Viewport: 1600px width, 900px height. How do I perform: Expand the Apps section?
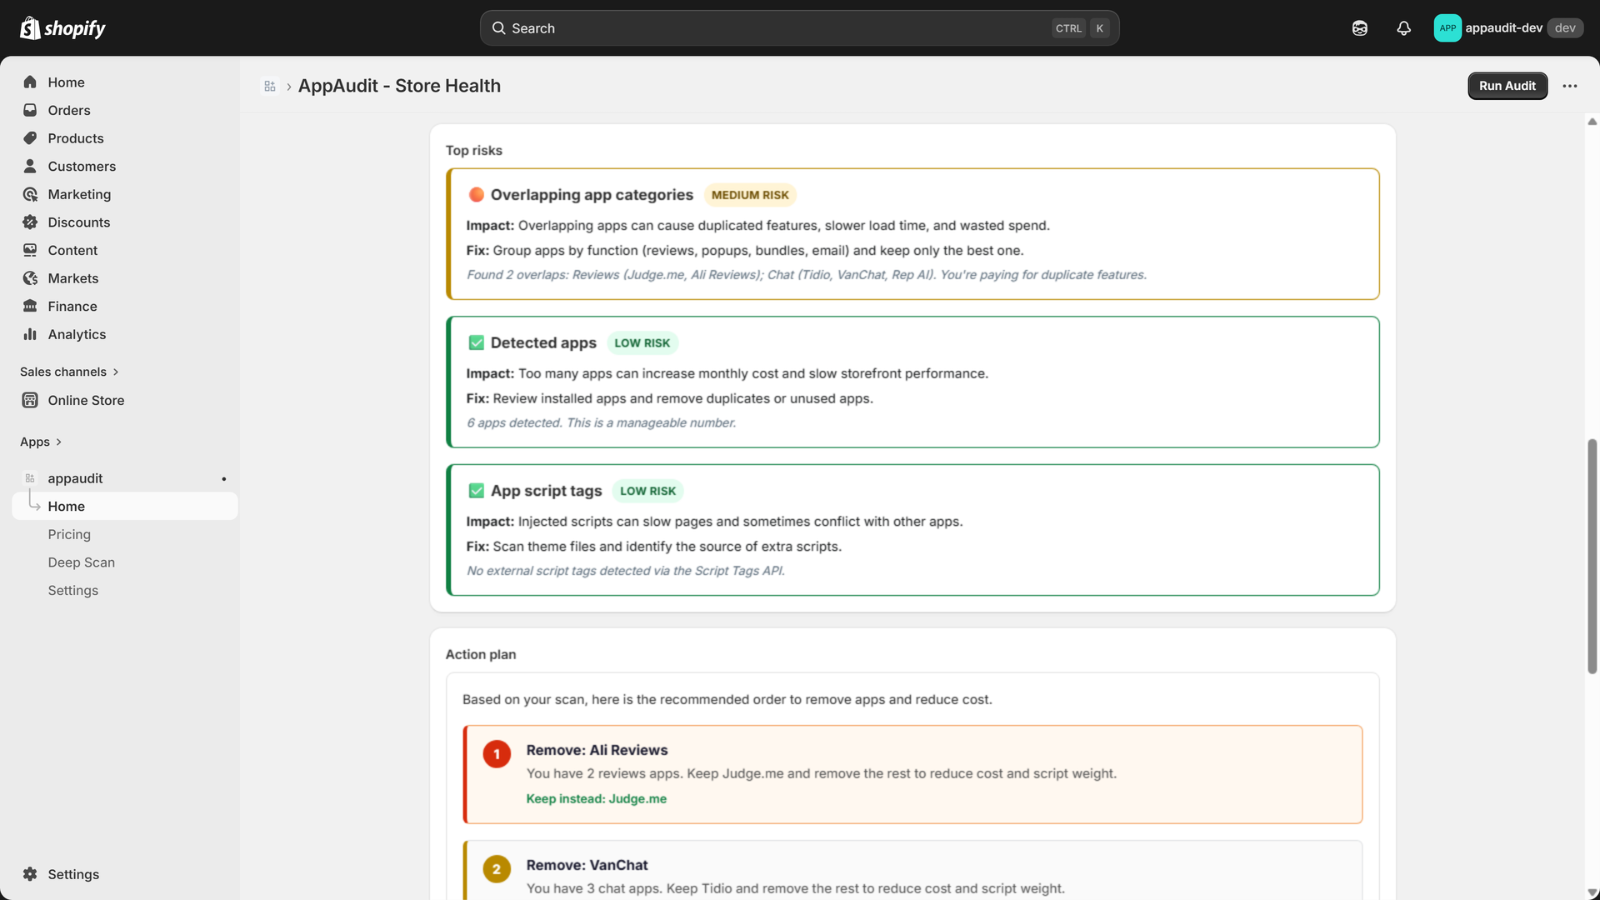[41, 442]
